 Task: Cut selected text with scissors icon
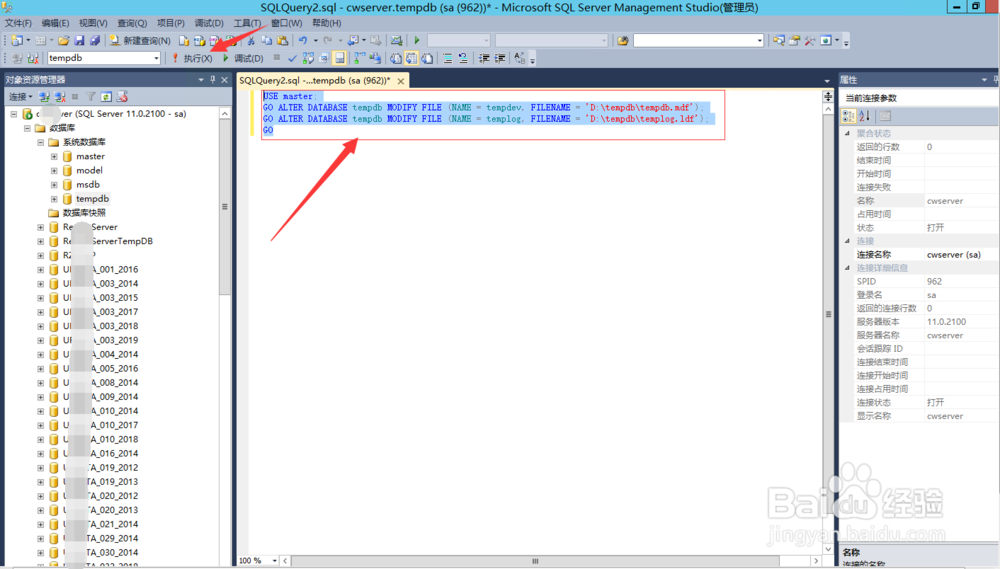point(251,40)
